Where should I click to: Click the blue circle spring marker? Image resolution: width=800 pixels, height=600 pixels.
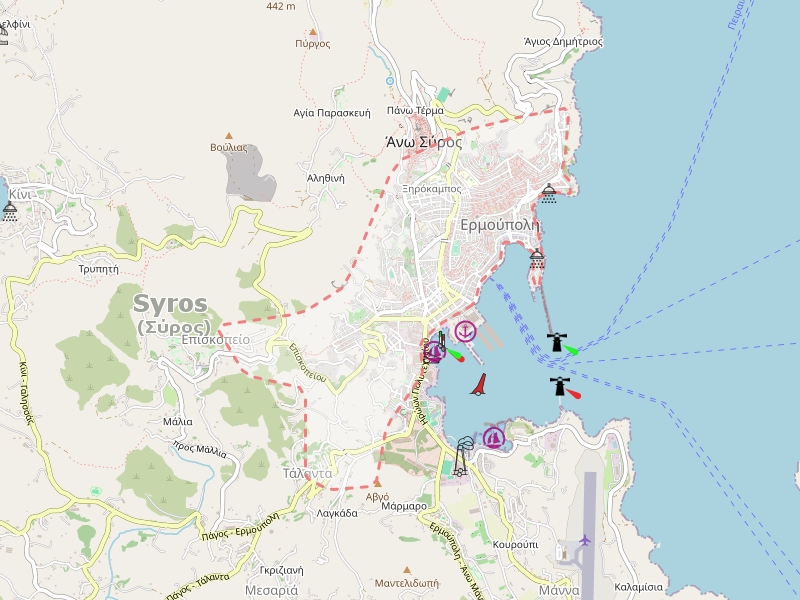[x=389, y=80]
